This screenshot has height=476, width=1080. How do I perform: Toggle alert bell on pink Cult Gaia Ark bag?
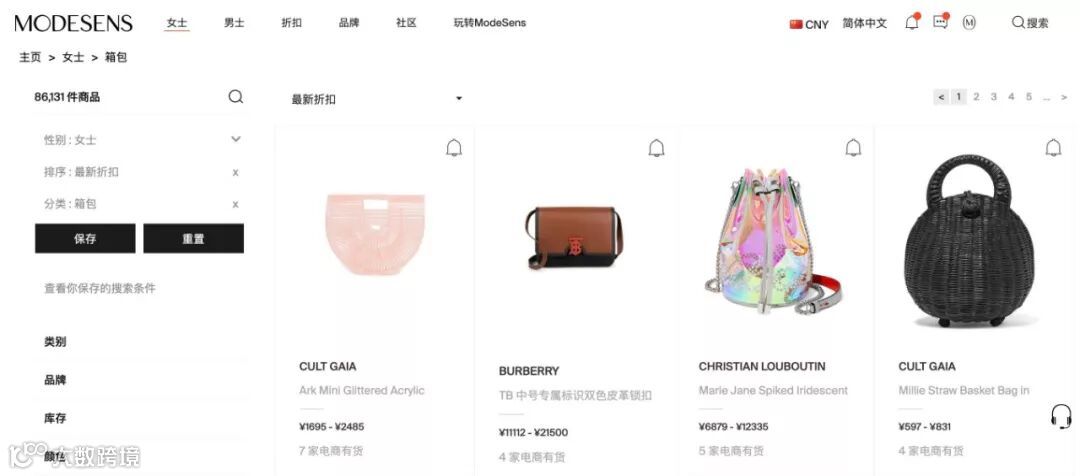454,148
